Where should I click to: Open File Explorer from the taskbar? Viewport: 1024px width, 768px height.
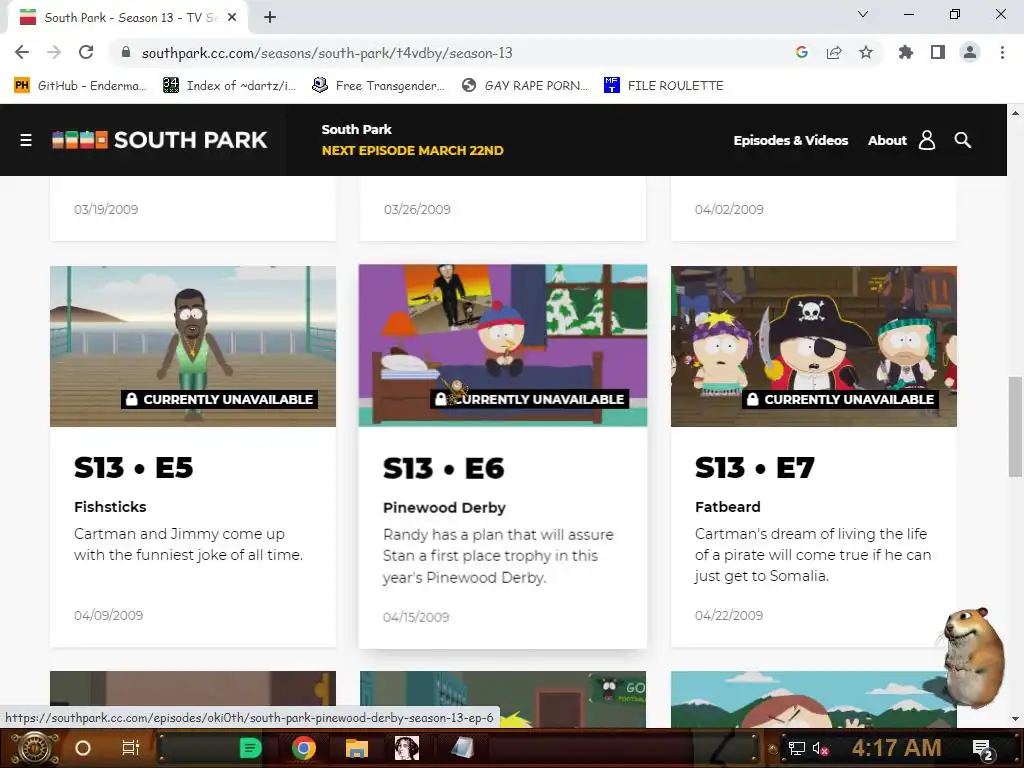(357, 748)
